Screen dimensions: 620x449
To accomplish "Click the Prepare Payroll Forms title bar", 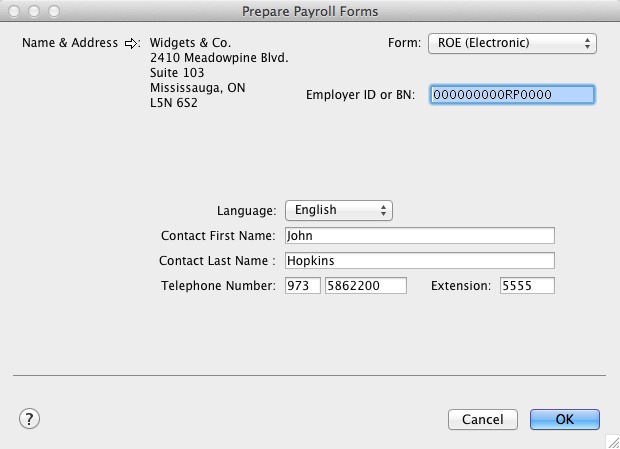I will click(310, 11).
